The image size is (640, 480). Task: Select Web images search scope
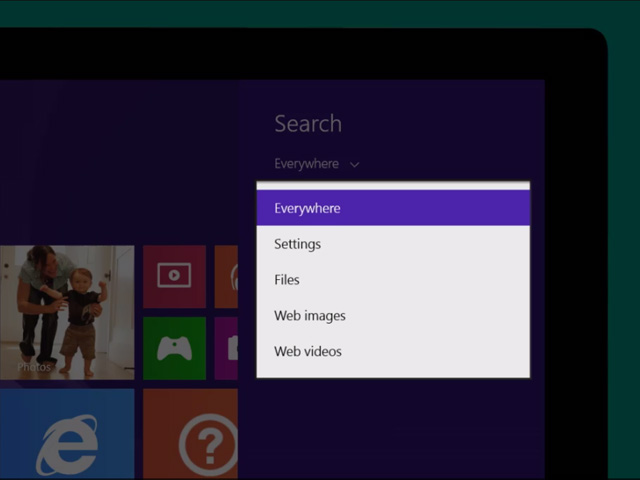(x=393, y=316)
